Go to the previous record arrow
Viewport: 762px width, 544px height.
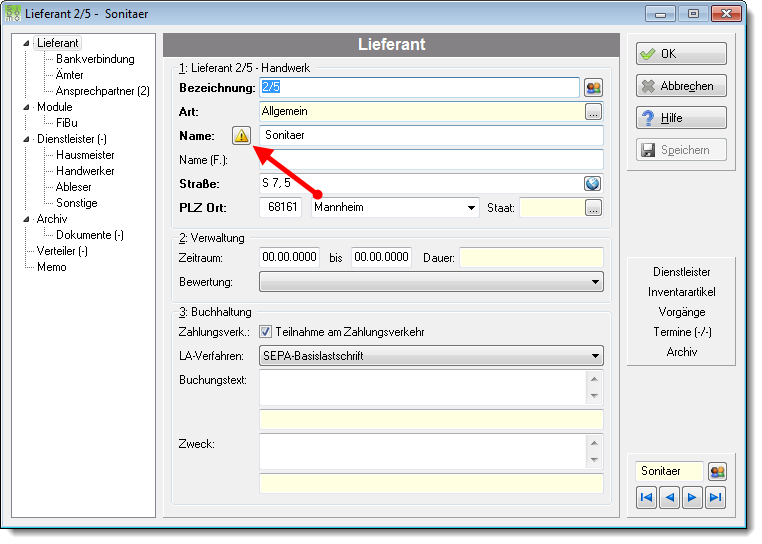point(670,497)
